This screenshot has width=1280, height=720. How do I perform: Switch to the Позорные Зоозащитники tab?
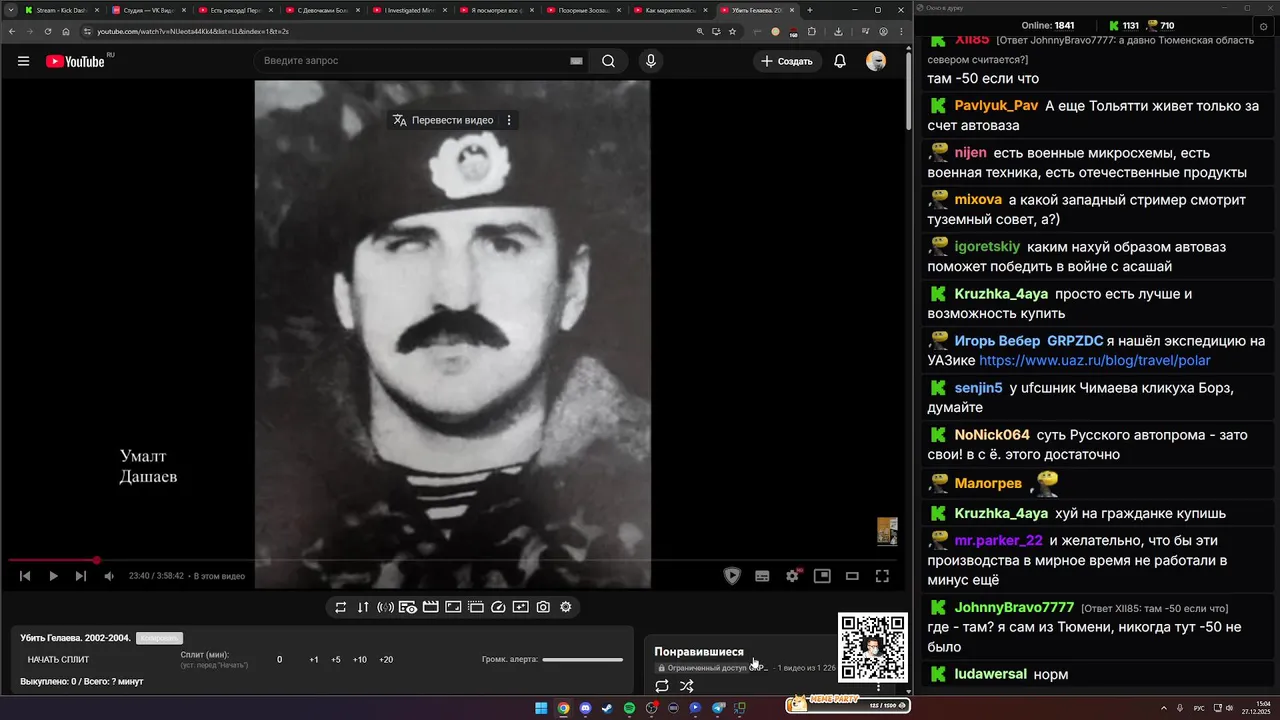tap(583, 10)
